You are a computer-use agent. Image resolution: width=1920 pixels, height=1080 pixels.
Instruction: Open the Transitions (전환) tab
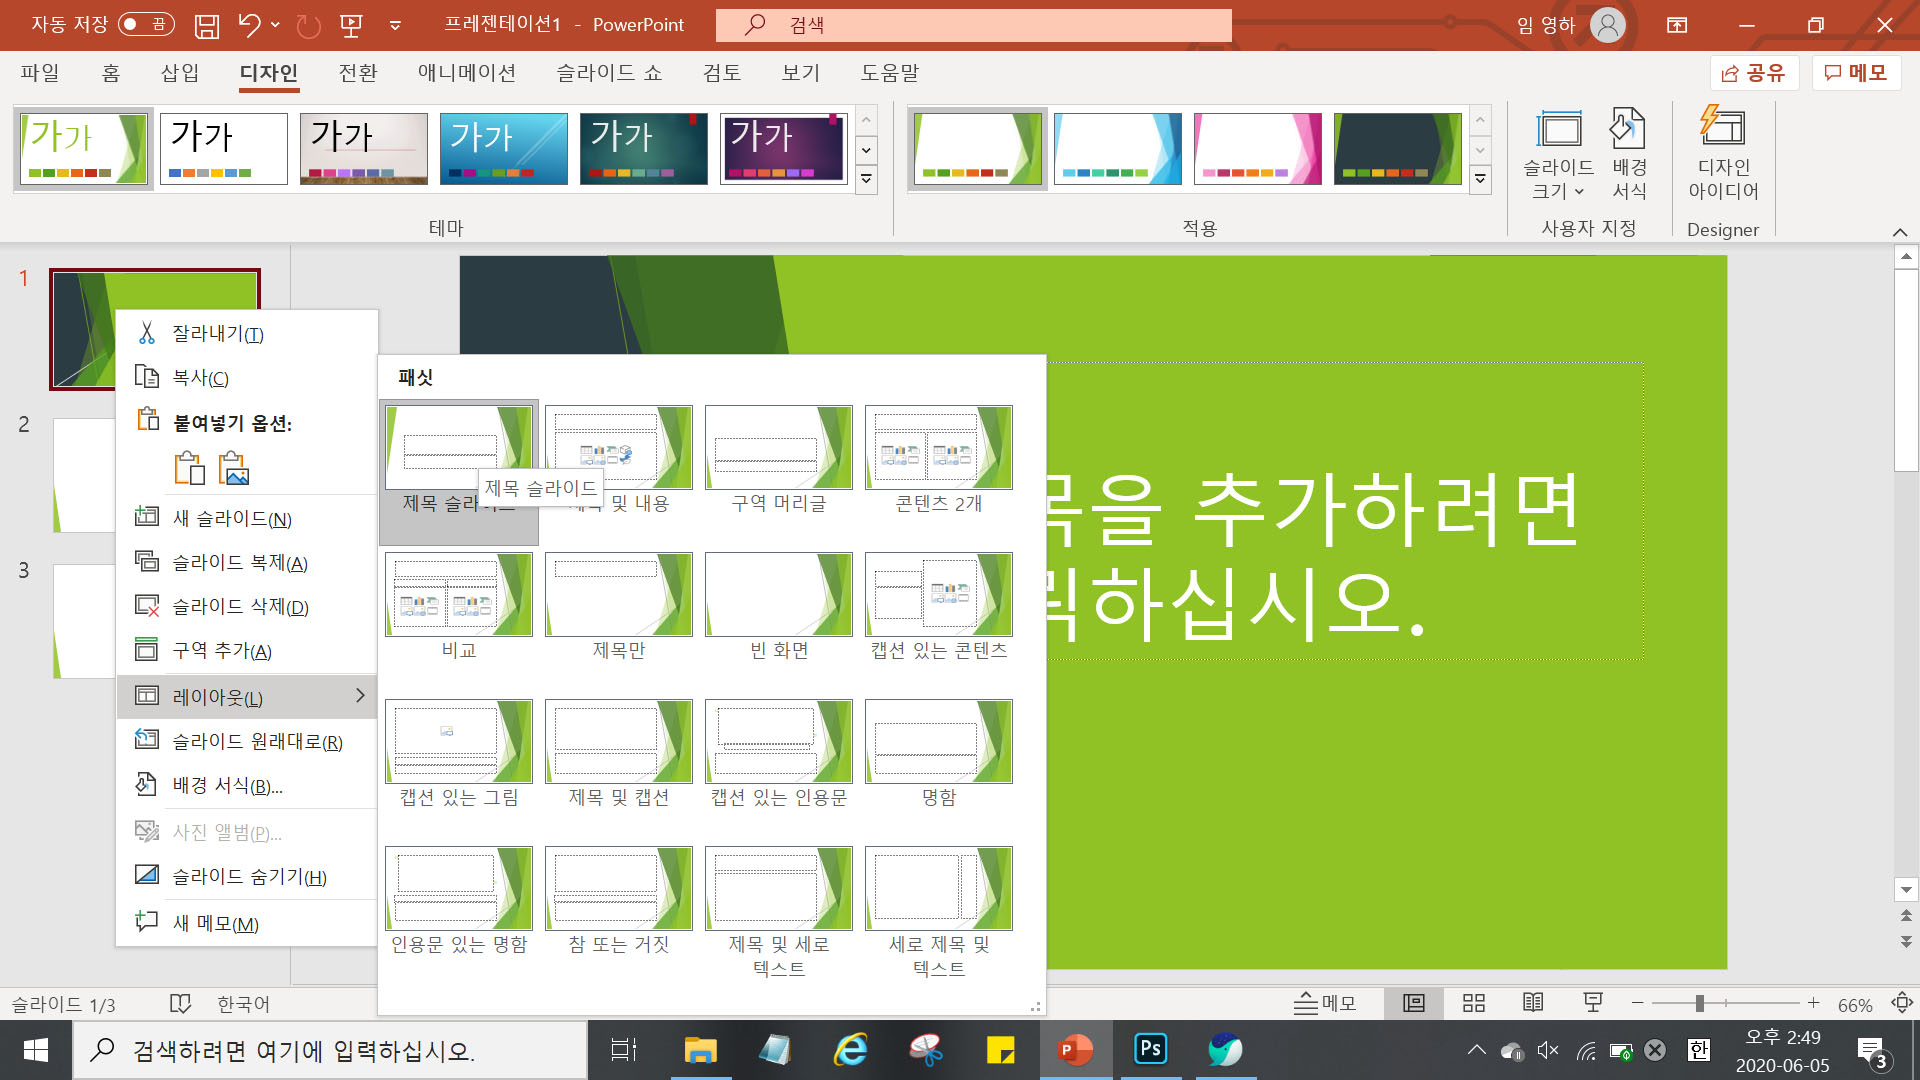tap(357, 73)
